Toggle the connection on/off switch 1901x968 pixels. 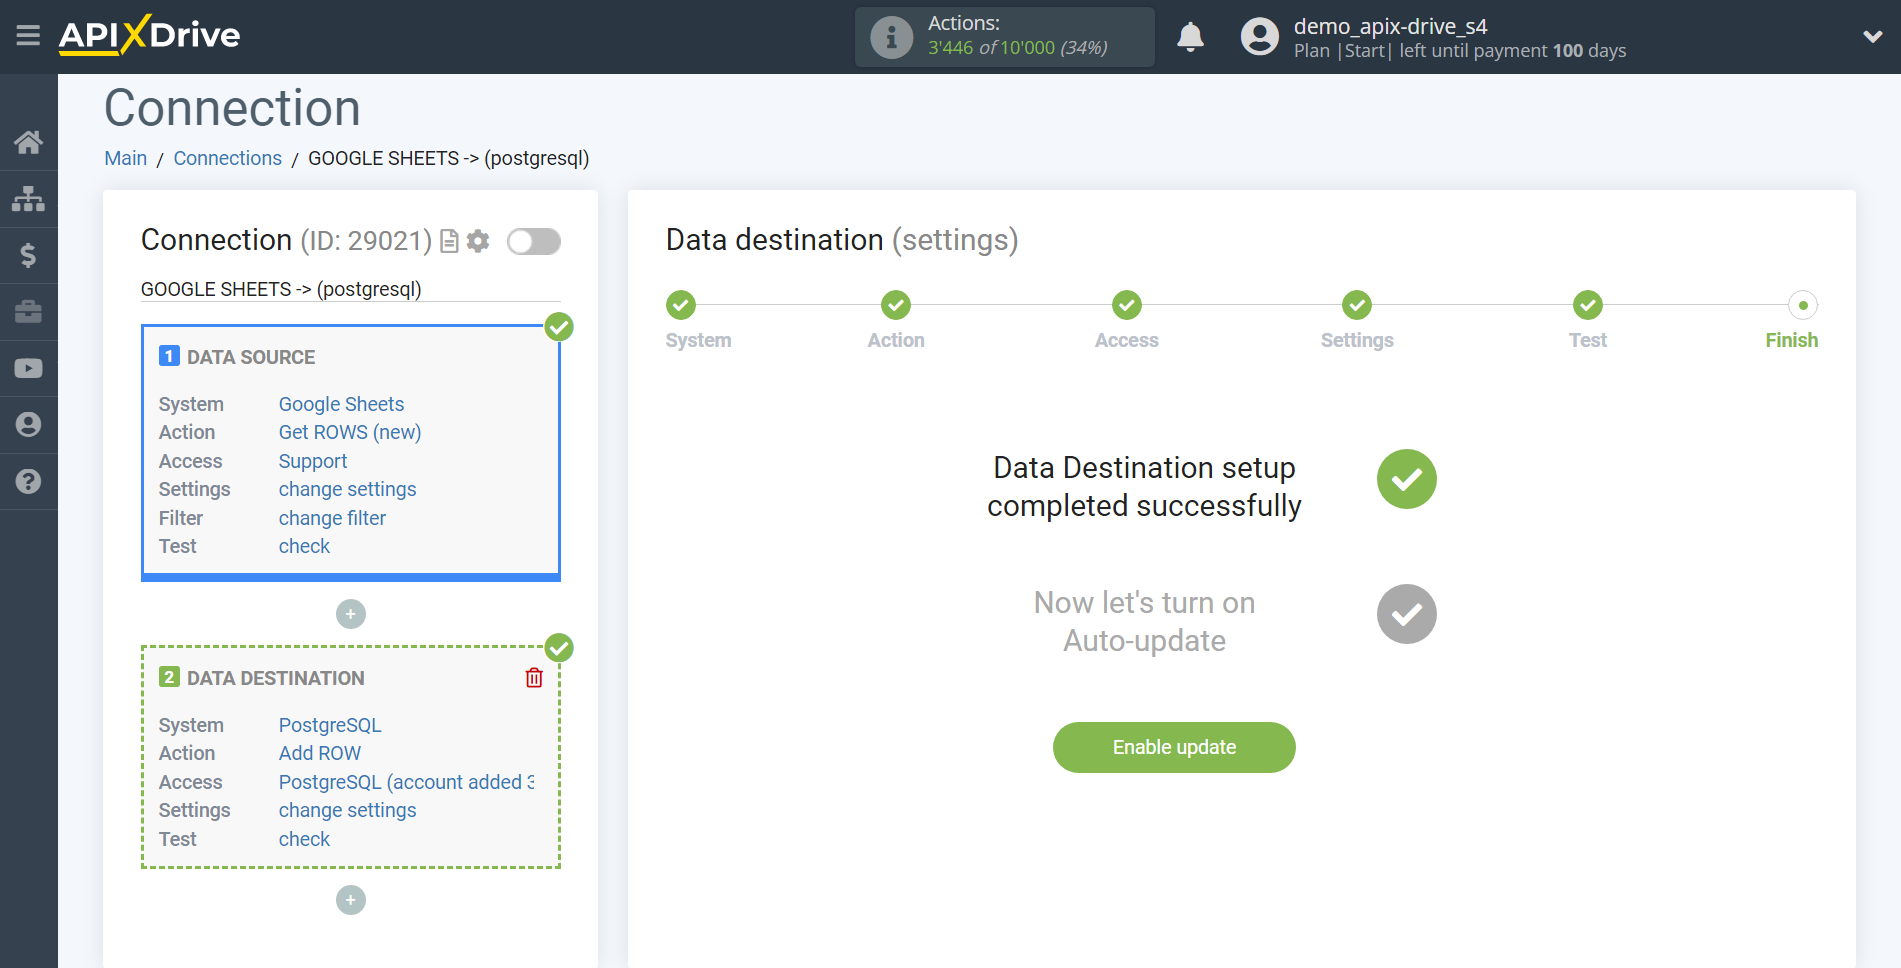point(533,241)
